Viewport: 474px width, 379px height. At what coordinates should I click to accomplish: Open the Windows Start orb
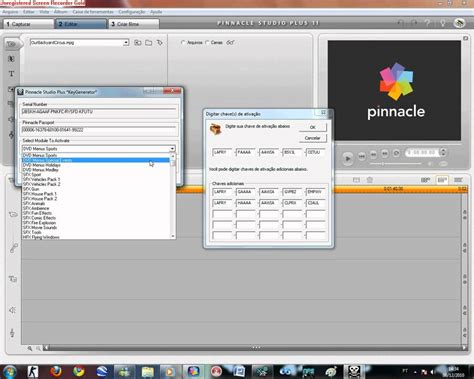pyautogui.click(x=10, y=372)
